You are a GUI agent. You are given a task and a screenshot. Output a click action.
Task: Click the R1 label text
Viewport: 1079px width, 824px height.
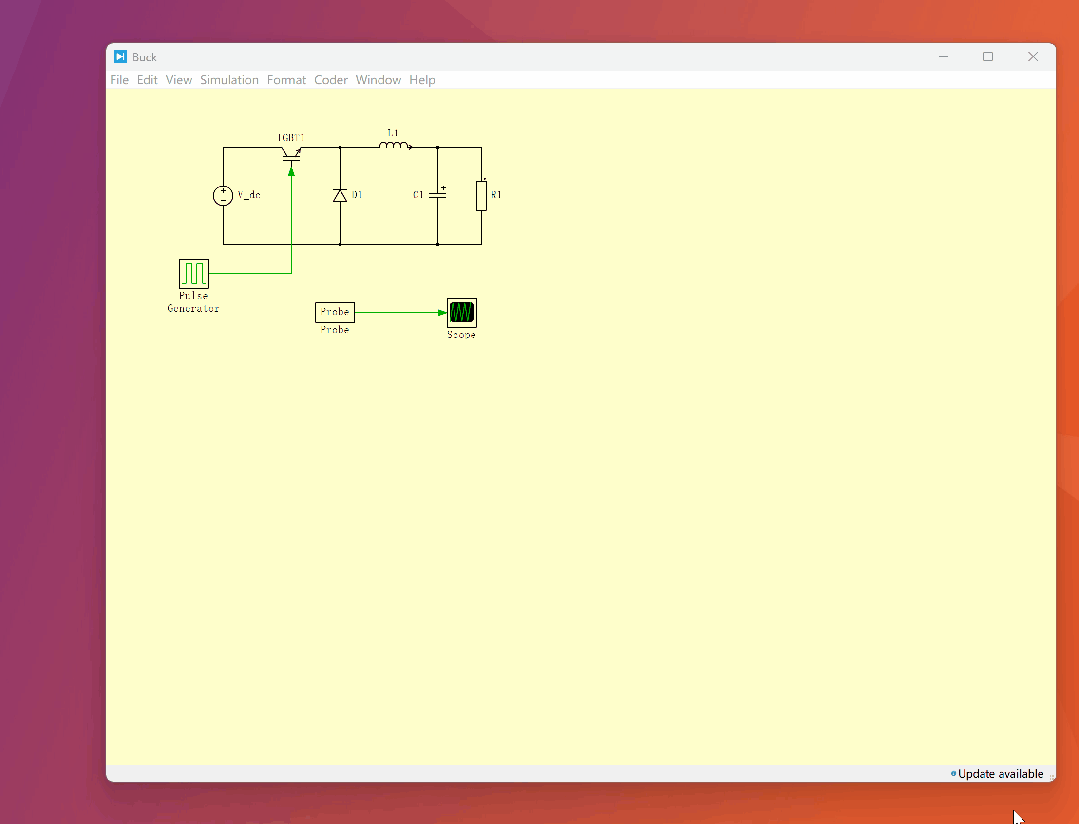pyautogui.click(x=496, y=195)
